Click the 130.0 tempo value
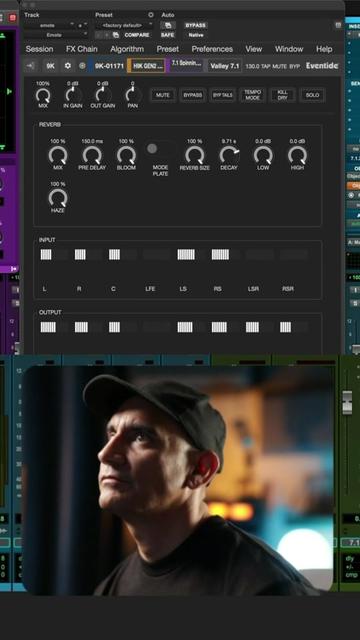The height and width of the screenshot is (640, 360). pyautogui.click(x=253, y=66)
